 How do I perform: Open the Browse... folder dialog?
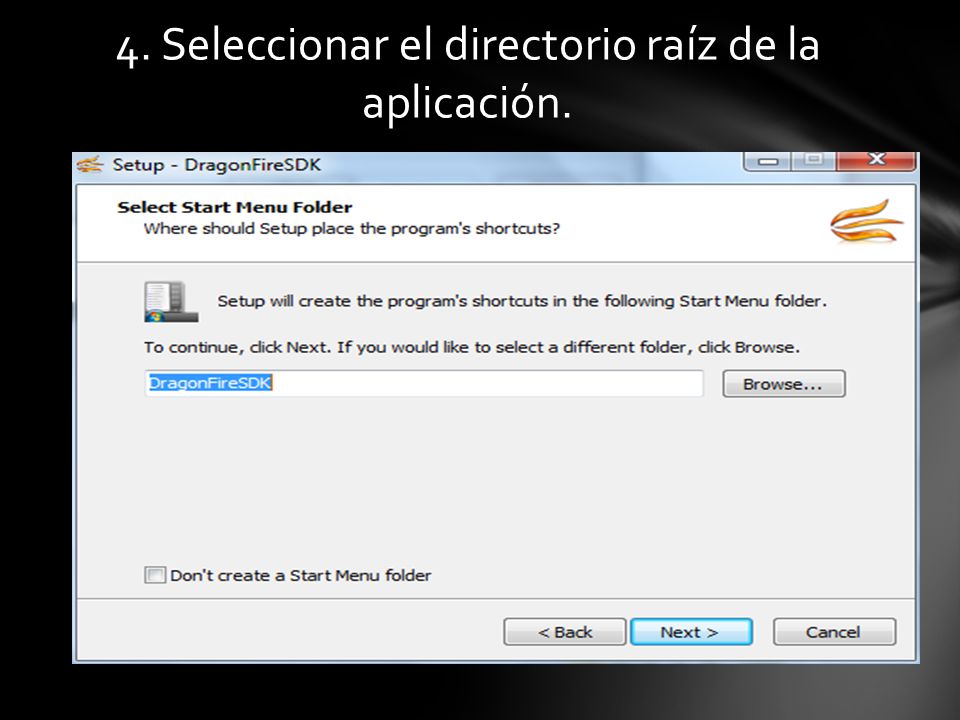click(784, 384)
